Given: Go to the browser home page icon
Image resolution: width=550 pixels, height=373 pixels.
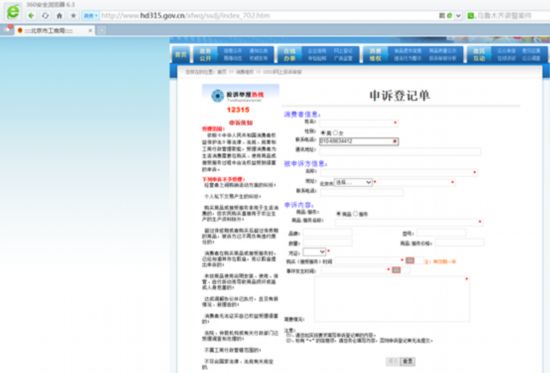Looking at the screenshot, I should coord(59,15).
